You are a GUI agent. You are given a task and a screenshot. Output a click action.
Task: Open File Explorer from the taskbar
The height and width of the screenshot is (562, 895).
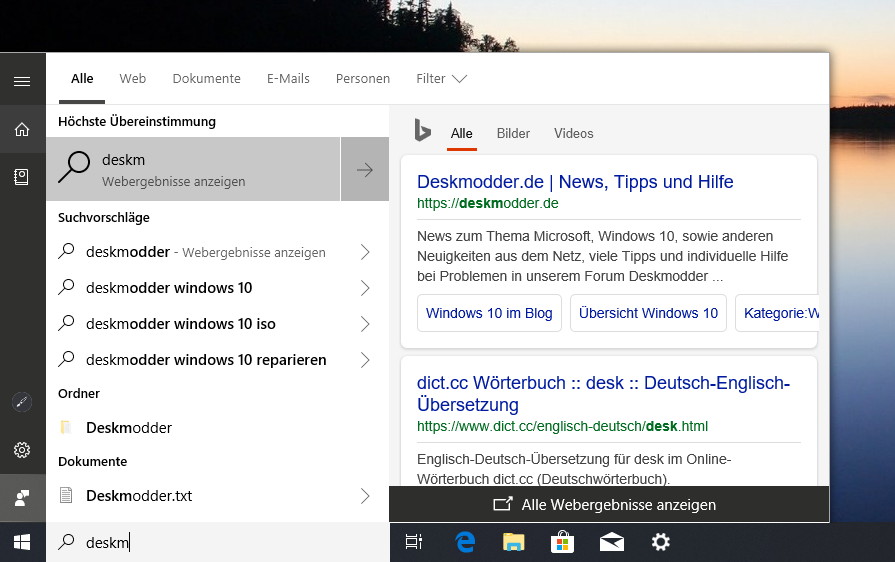(x=514, y=541)
